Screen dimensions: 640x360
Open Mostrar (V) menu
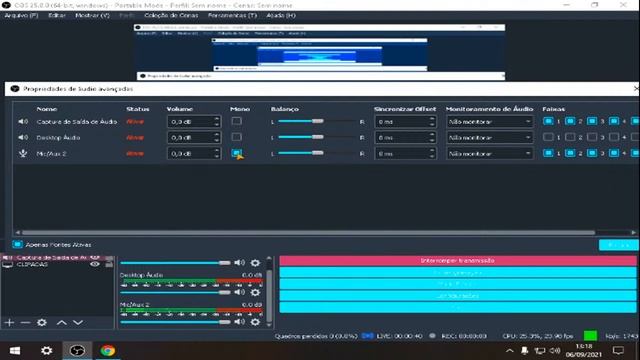(92, 15)
